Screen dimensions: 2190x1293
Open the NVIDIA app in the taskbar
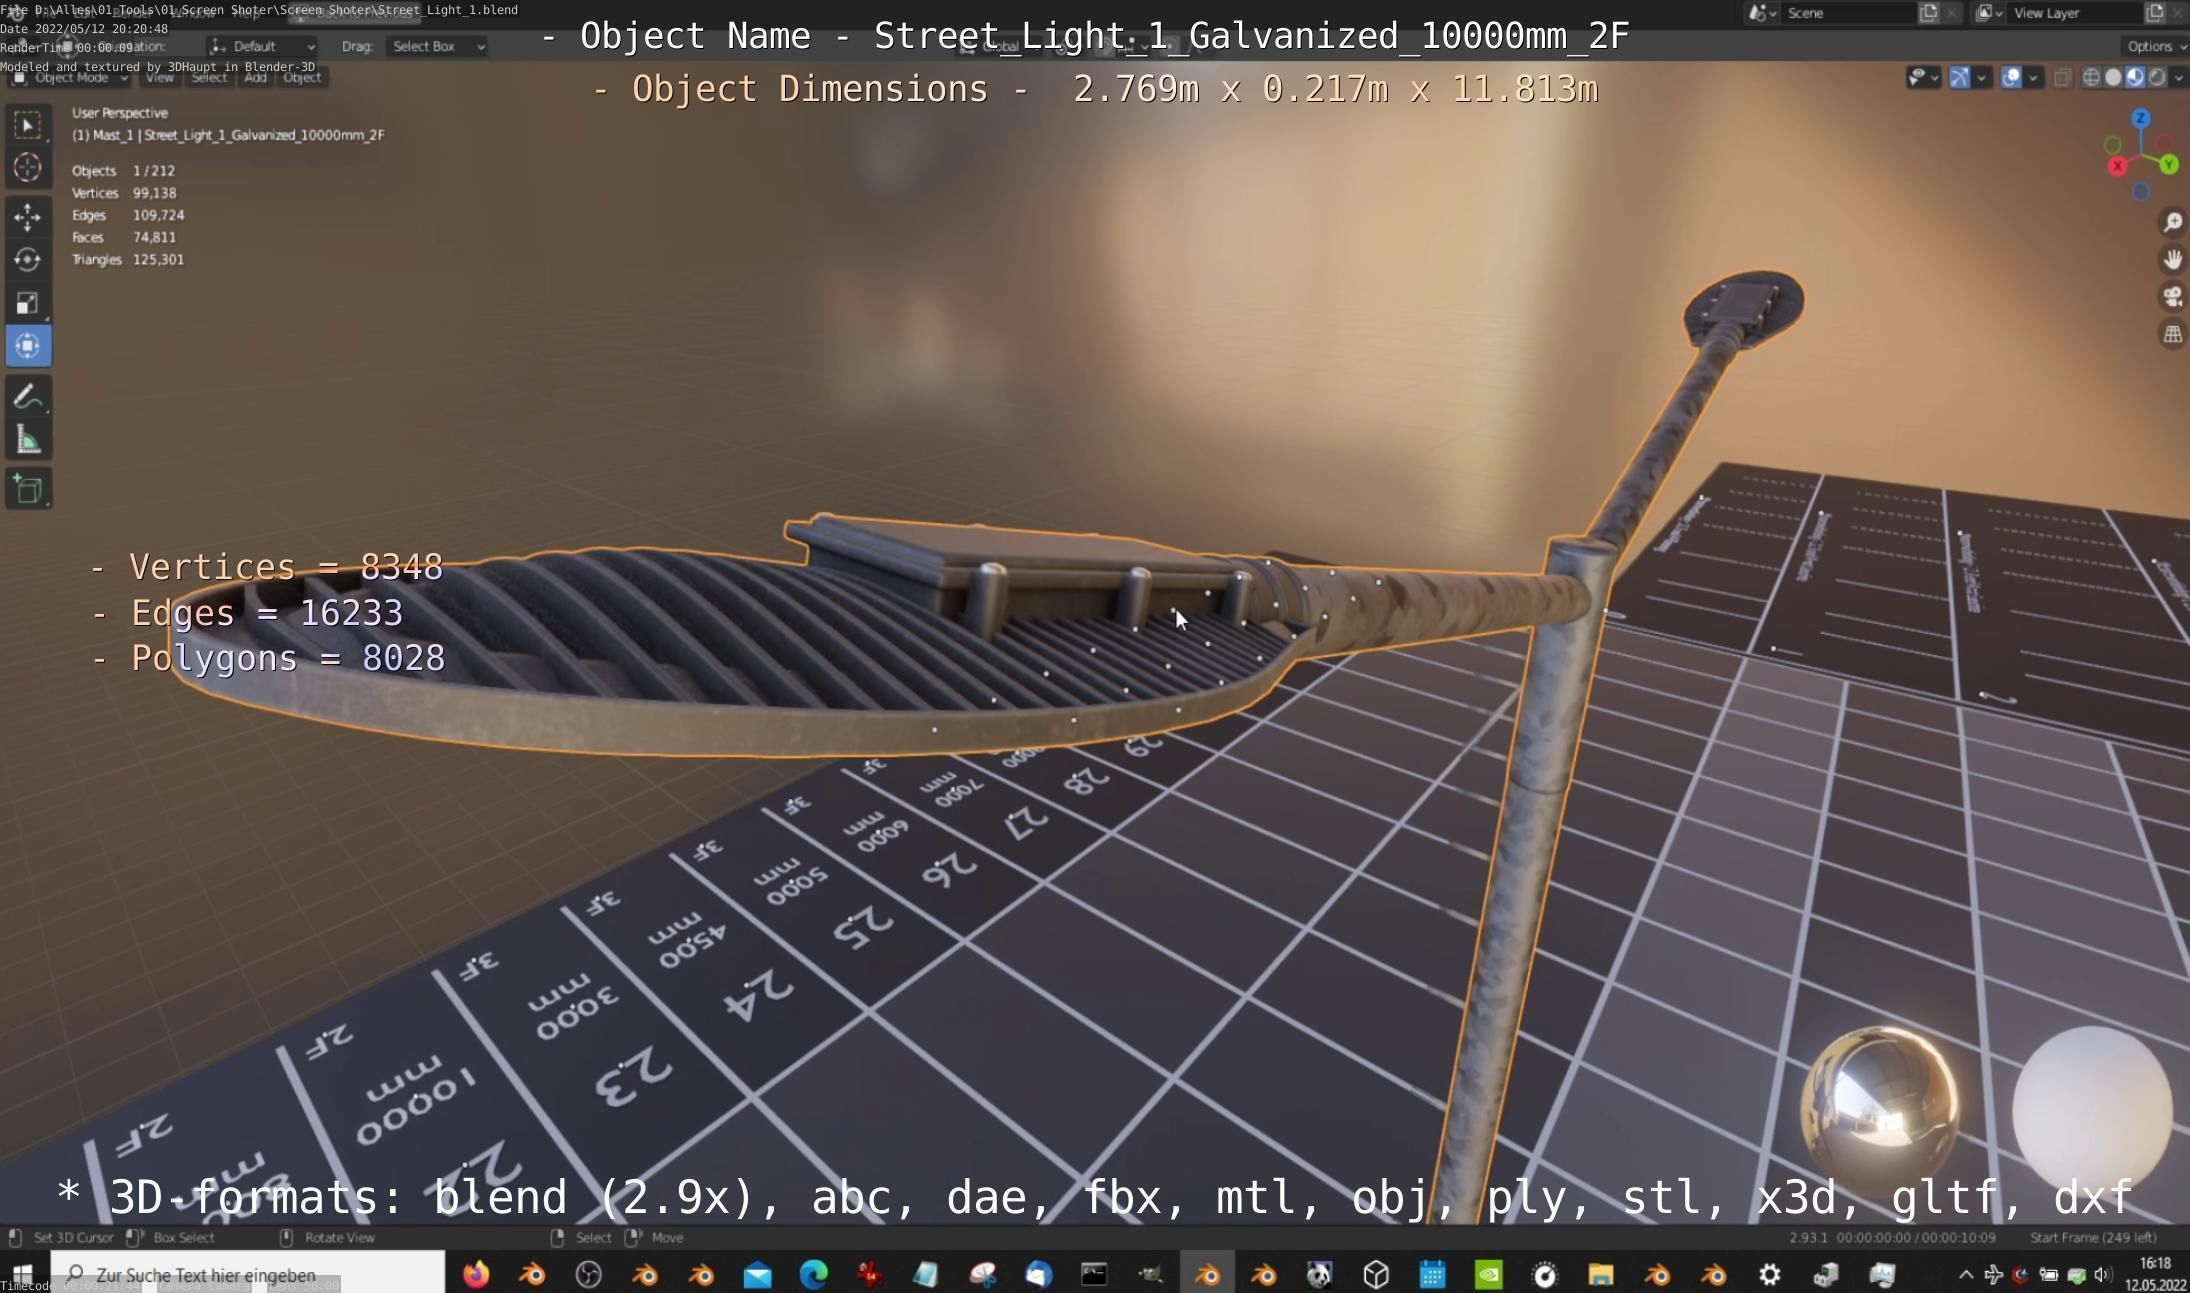1489,1274
